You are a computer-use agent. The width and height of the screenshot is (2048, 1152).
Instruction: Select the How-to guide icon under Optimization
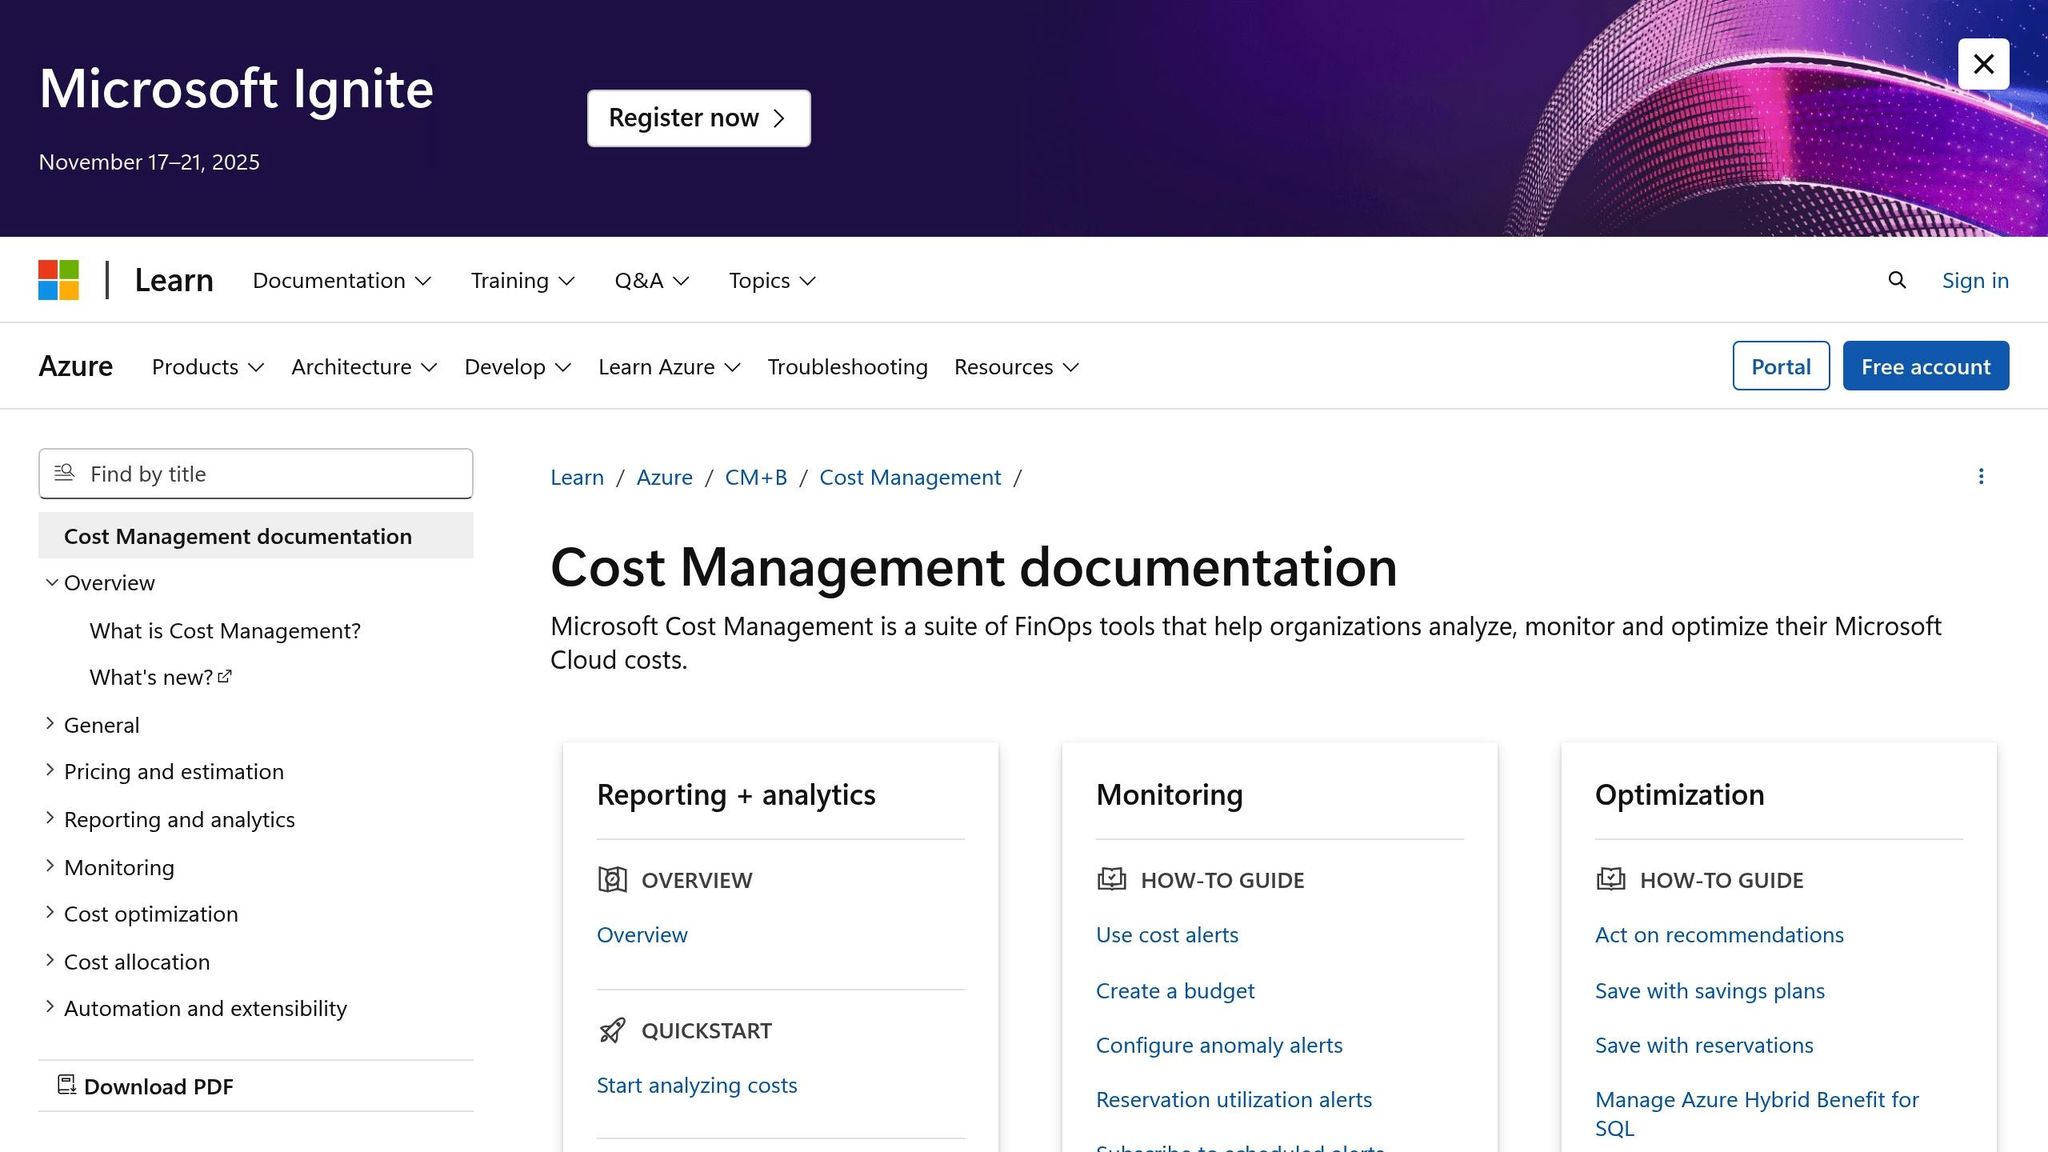(1611, 880)
